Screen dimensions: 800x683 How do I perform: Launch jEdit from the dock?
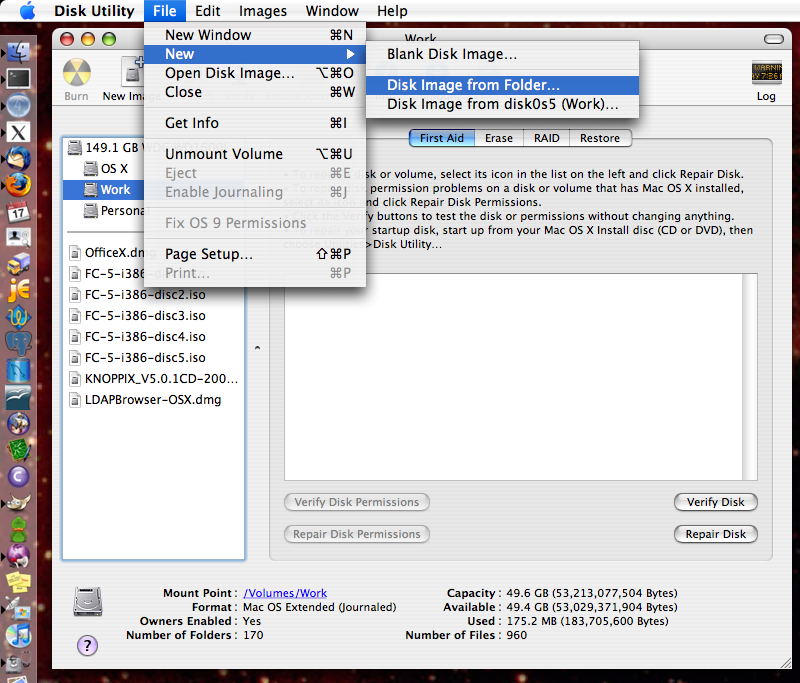pos(18,291)
